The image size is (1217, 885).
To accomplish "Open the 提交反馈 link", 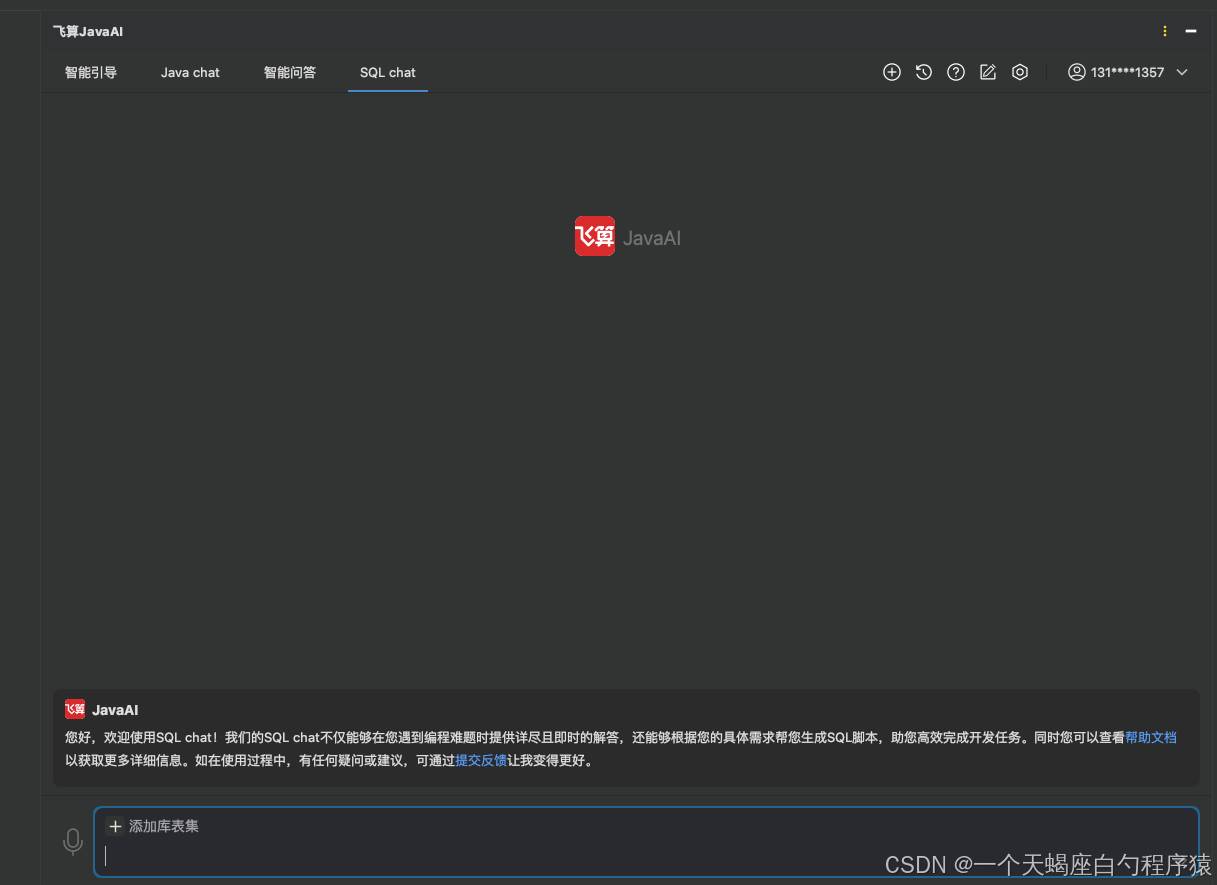I will tap(481, 761).
